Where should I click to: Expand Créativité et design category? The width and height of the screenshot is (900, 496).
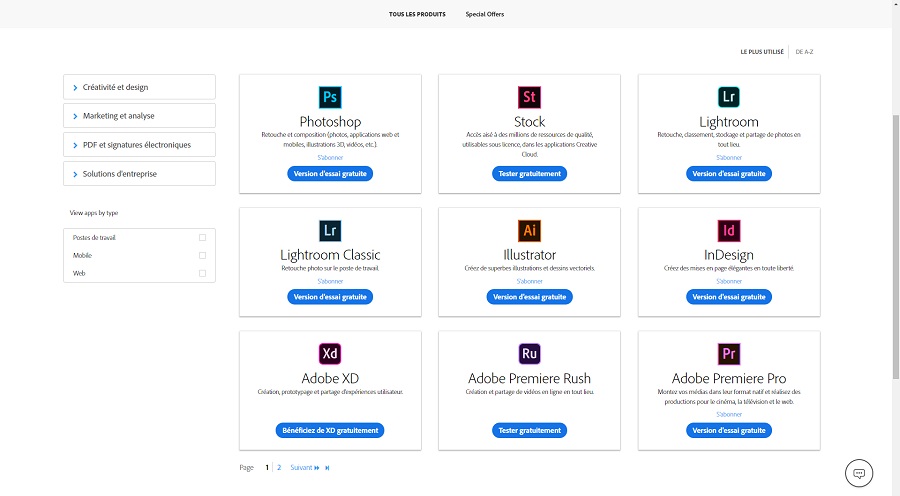coord(139,87)
